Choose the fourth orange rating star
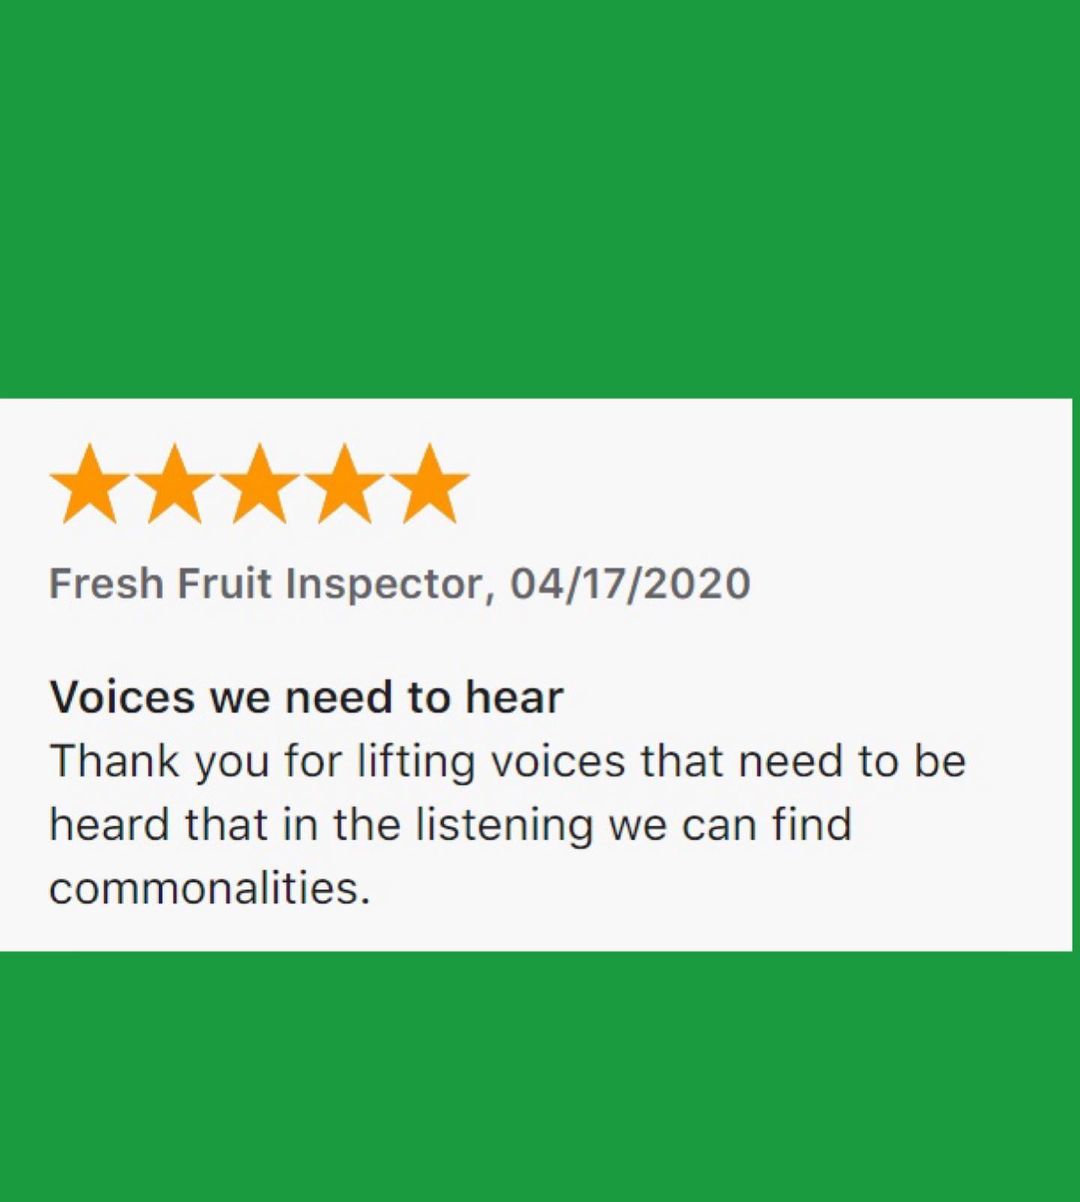Screen dimensions: 1080x1202 [x=344, y=485]
